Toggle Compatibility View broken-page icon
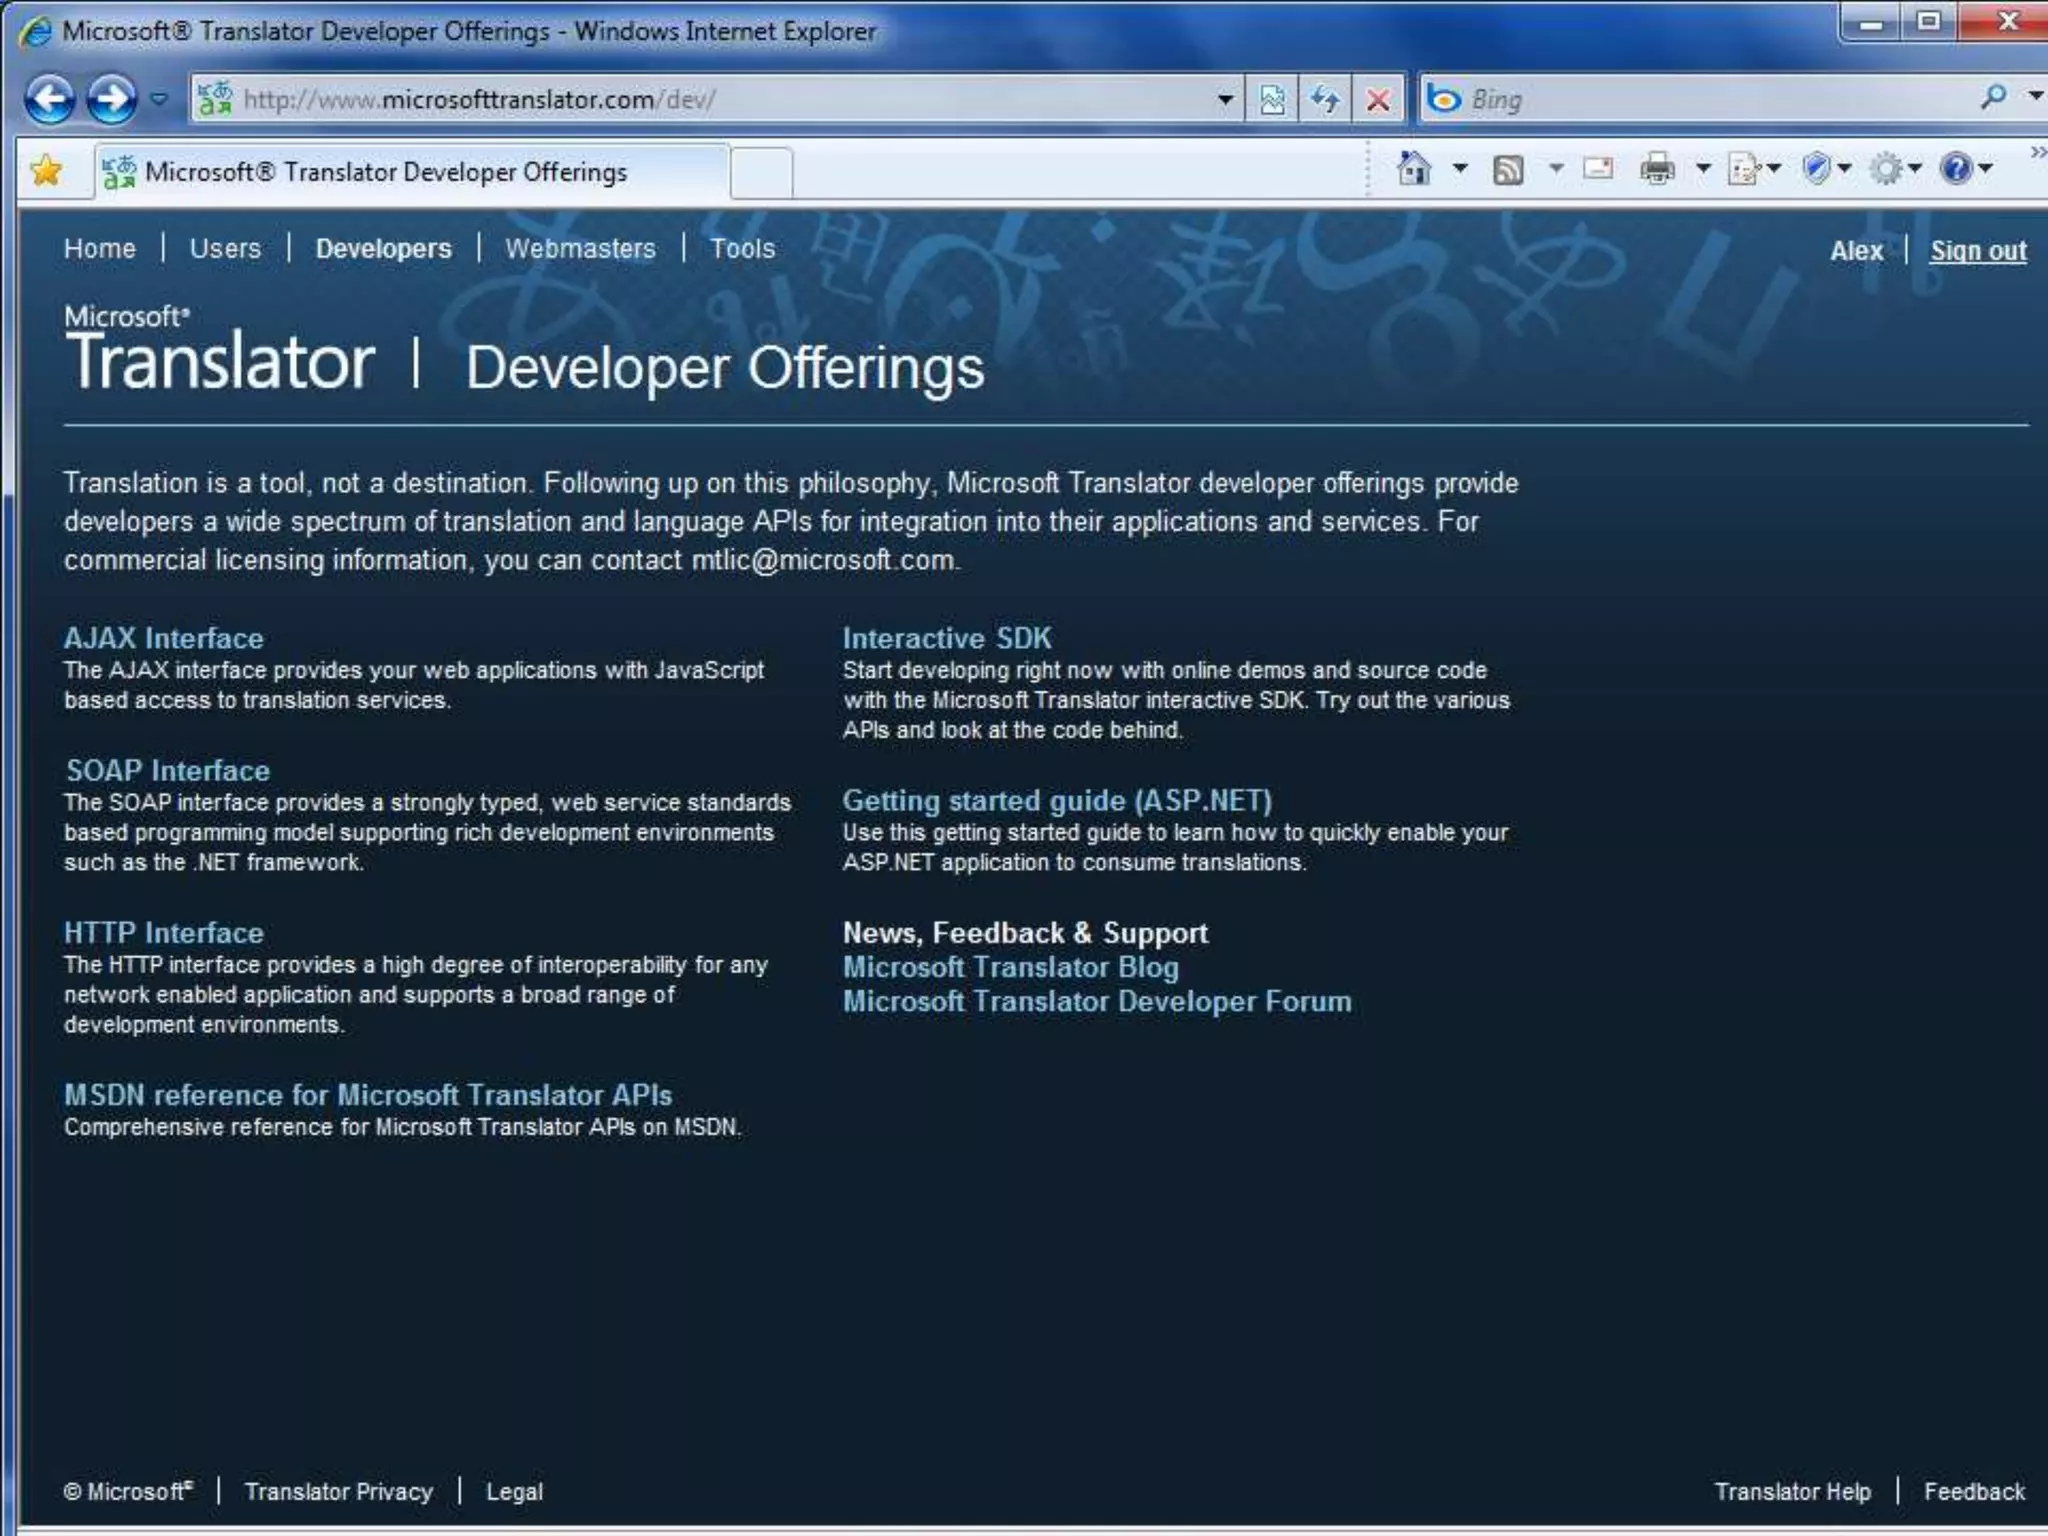The height and width of the screenshot is (1536, 2048). click(1272, 99)
